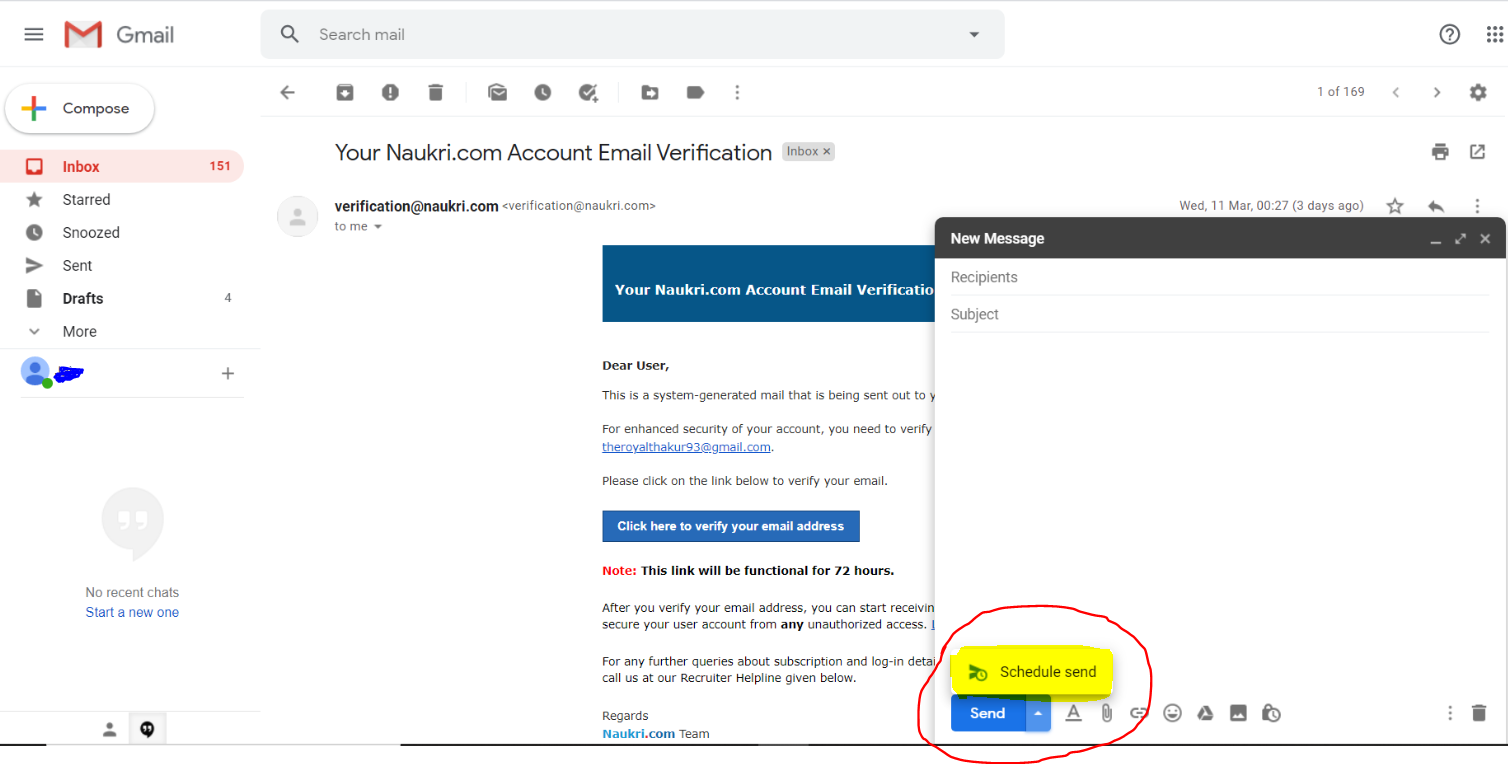Viewport: 1508px width, 764px height.
Task: Archive this email
Action: (x=345, y=92)
